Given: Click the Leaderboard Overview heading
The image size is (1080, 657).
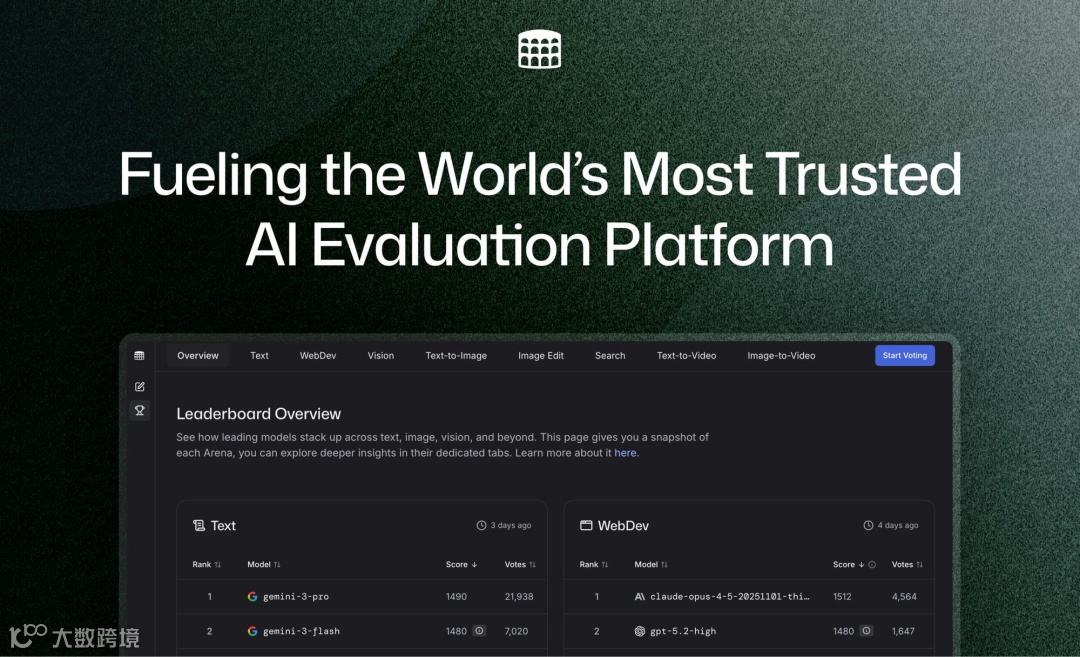Looking at the screenshot, I should point(258,414).
